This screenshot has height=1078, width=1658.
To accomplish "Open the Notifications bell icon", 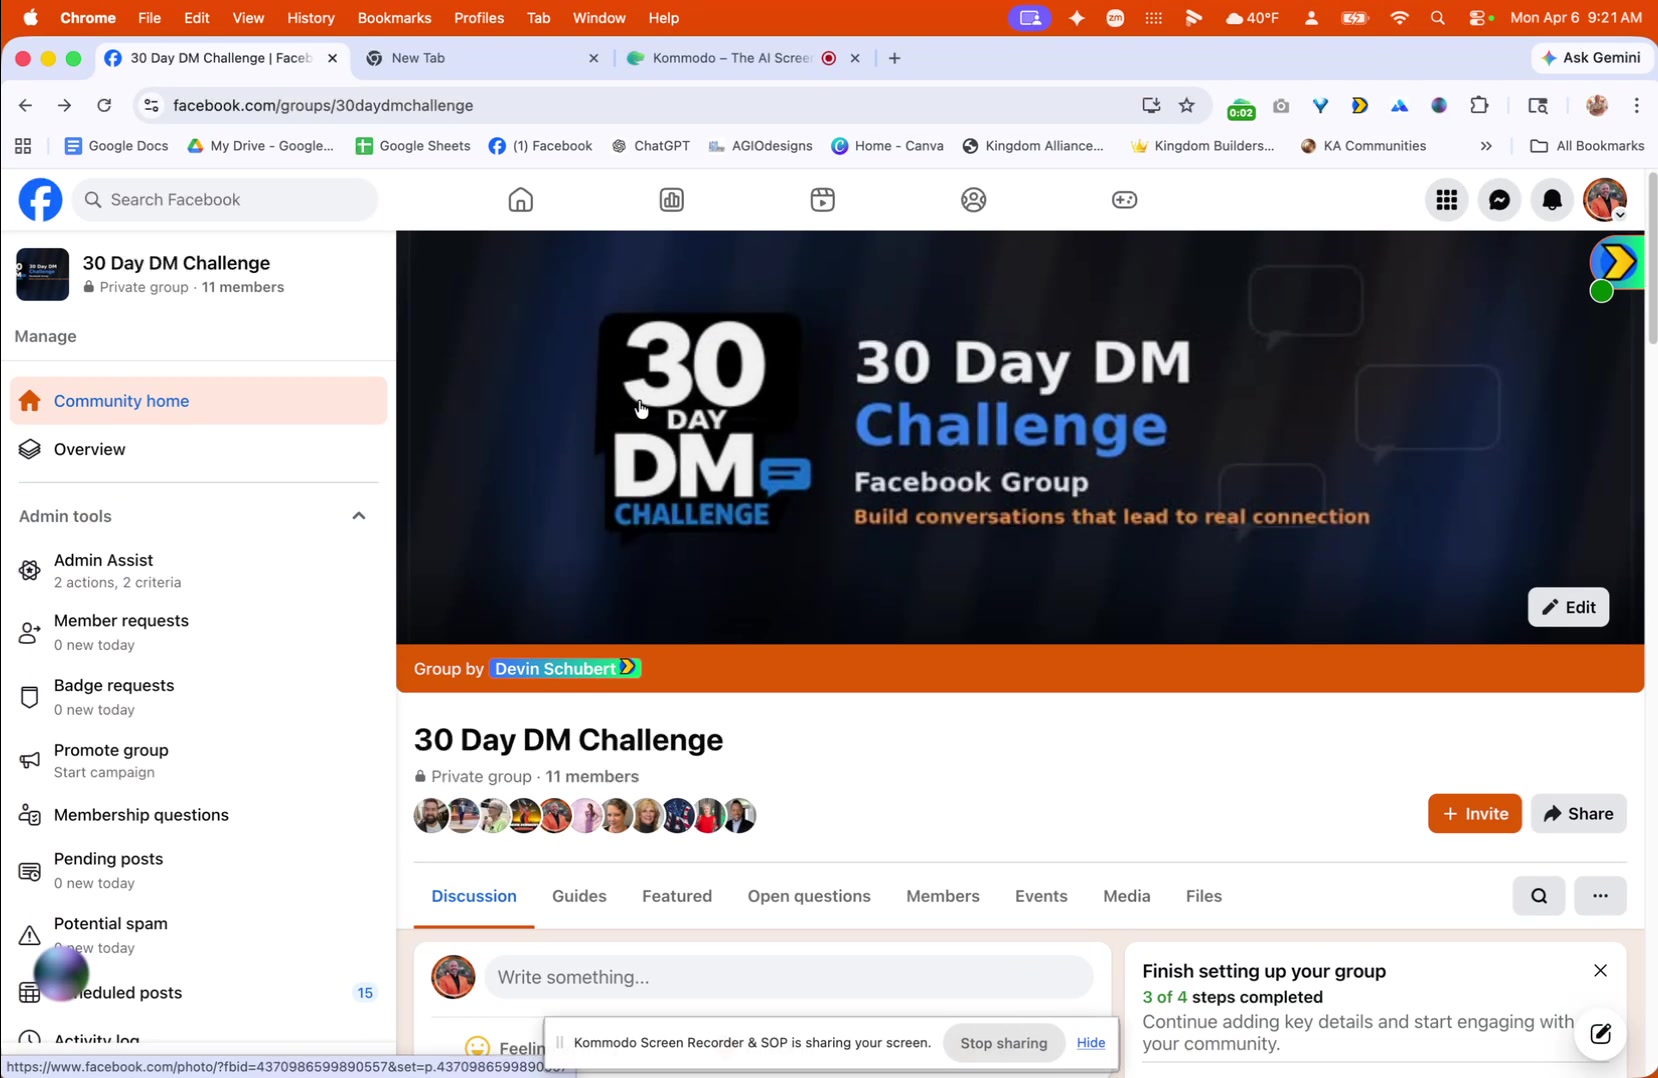I will 1552,200.
